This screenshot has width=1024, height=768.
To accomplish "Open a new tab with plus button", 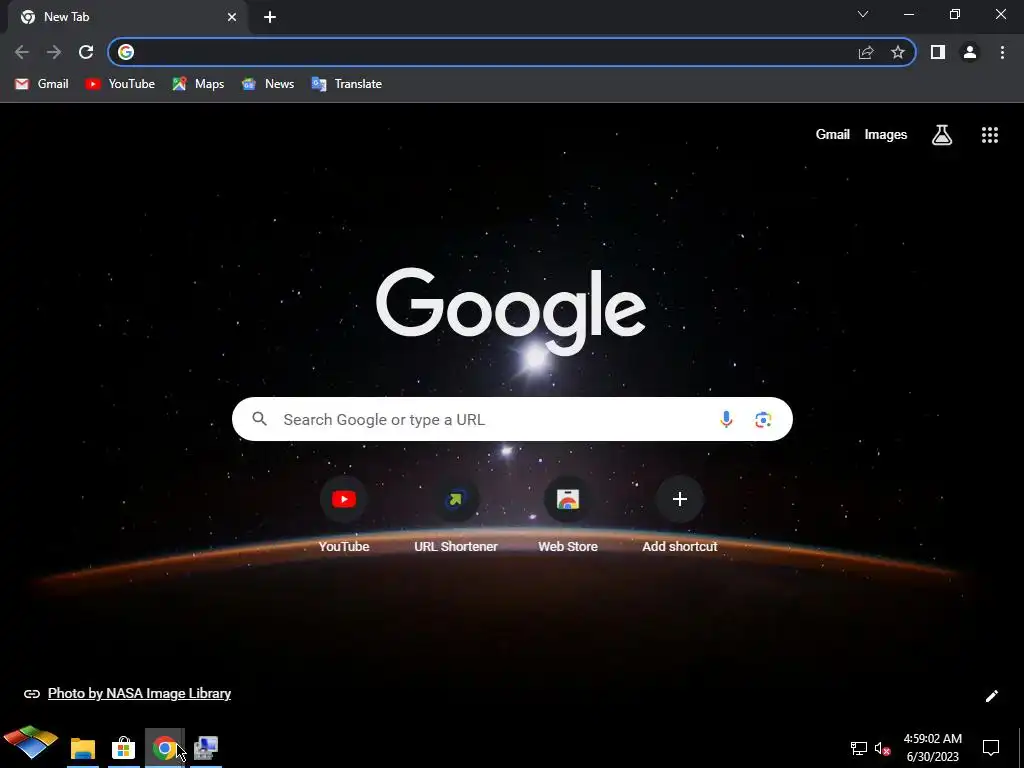I will [270, 17].
